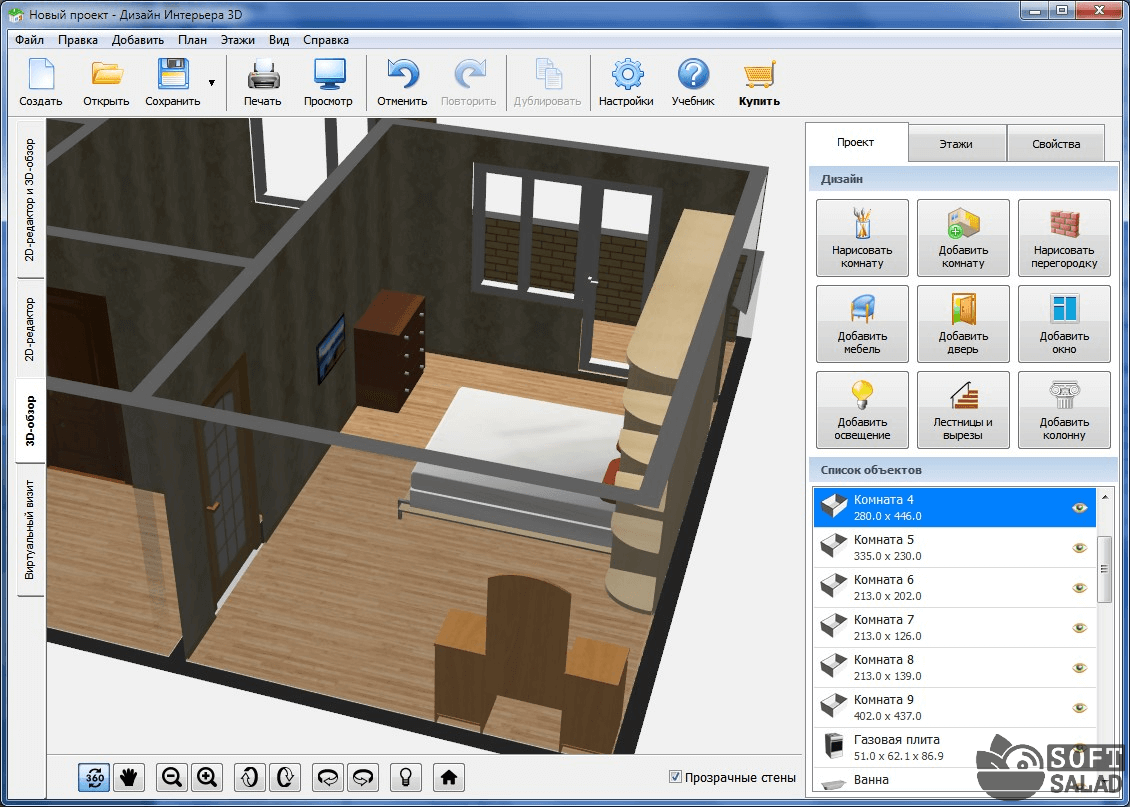Click the 'Купить' shopping cart button

759,83
